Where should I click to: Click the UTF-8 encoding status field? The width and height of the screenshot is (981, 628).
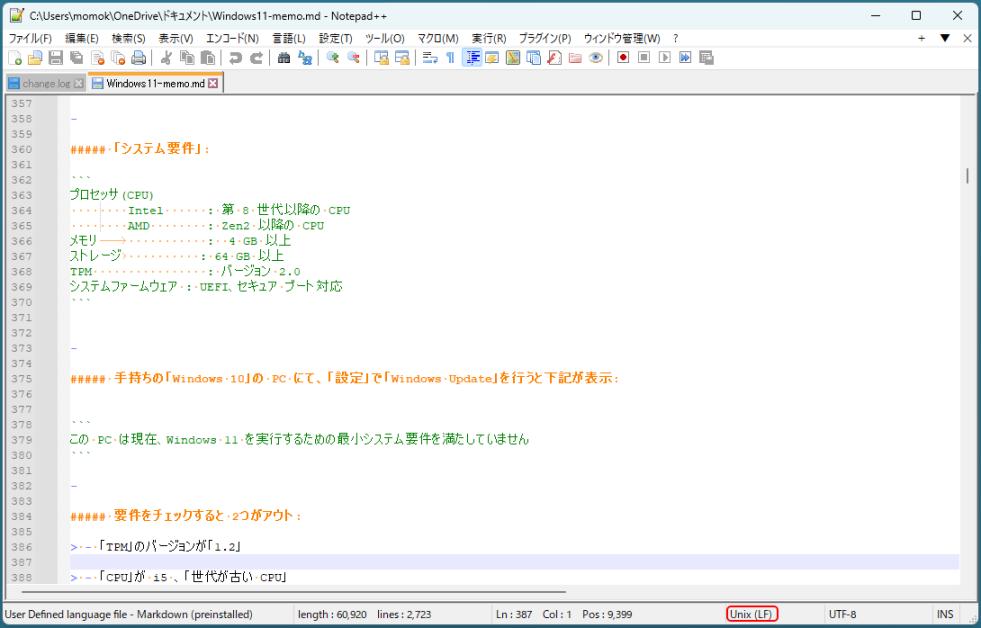coord(842,614)
